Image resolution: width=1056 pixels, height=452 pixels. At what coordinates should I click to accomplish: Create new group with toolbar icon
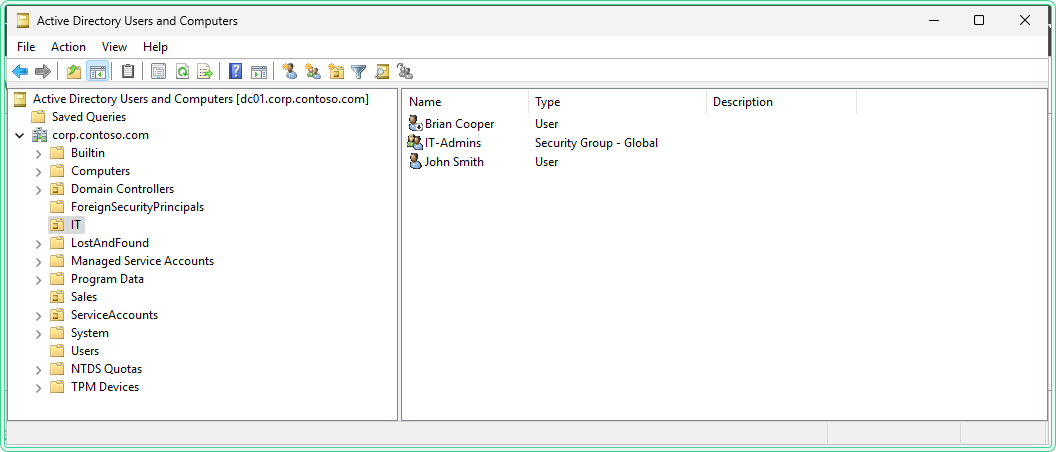click(312, 71)
